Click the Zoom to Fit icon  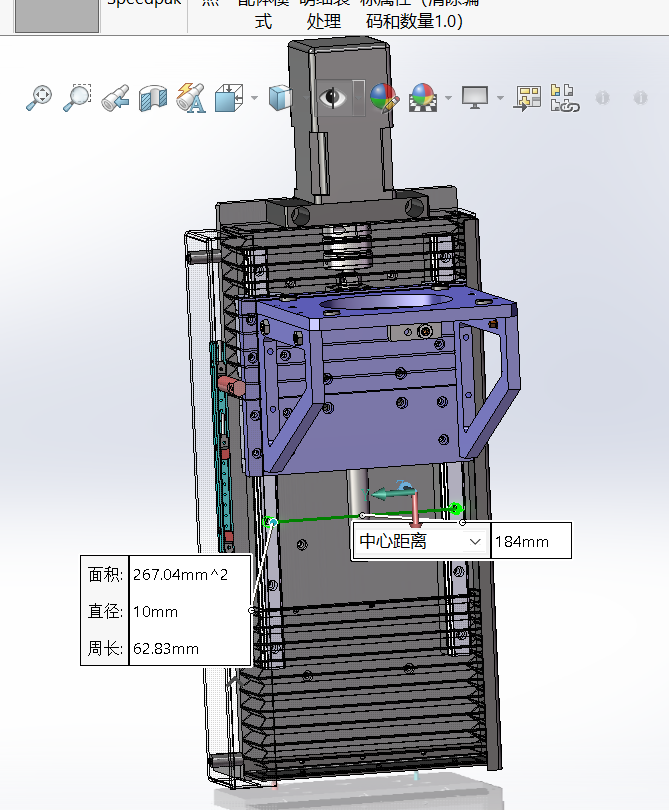point(39,98)
